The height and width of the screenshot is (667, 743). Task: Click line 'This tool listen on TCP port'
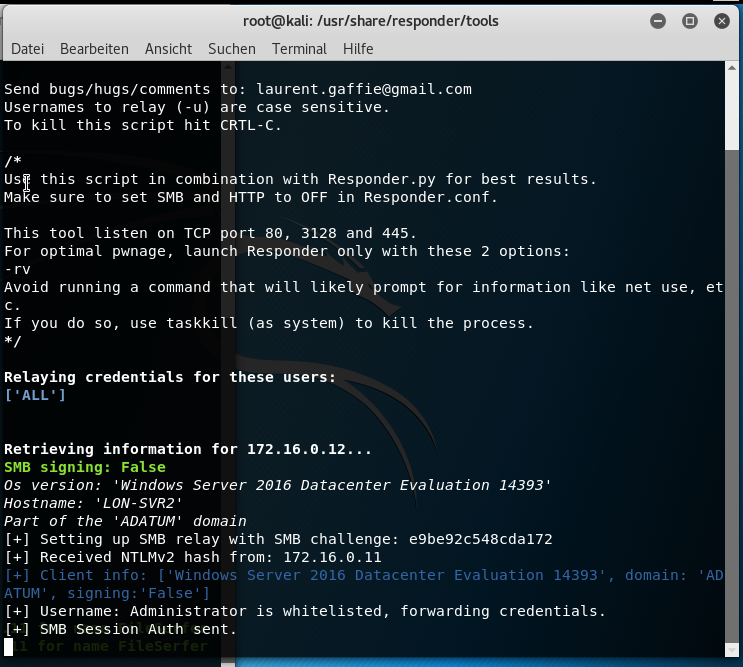click(x=210, y=233)
